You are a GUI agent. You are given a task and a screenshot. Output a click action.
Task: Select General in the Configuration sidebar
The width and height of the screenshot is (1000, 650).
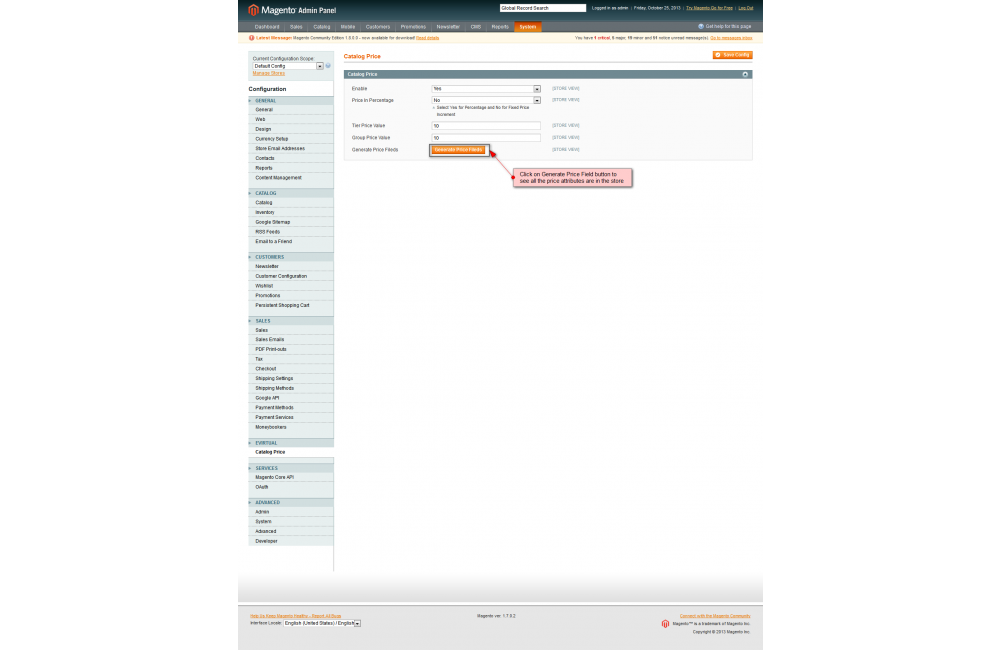291,110
